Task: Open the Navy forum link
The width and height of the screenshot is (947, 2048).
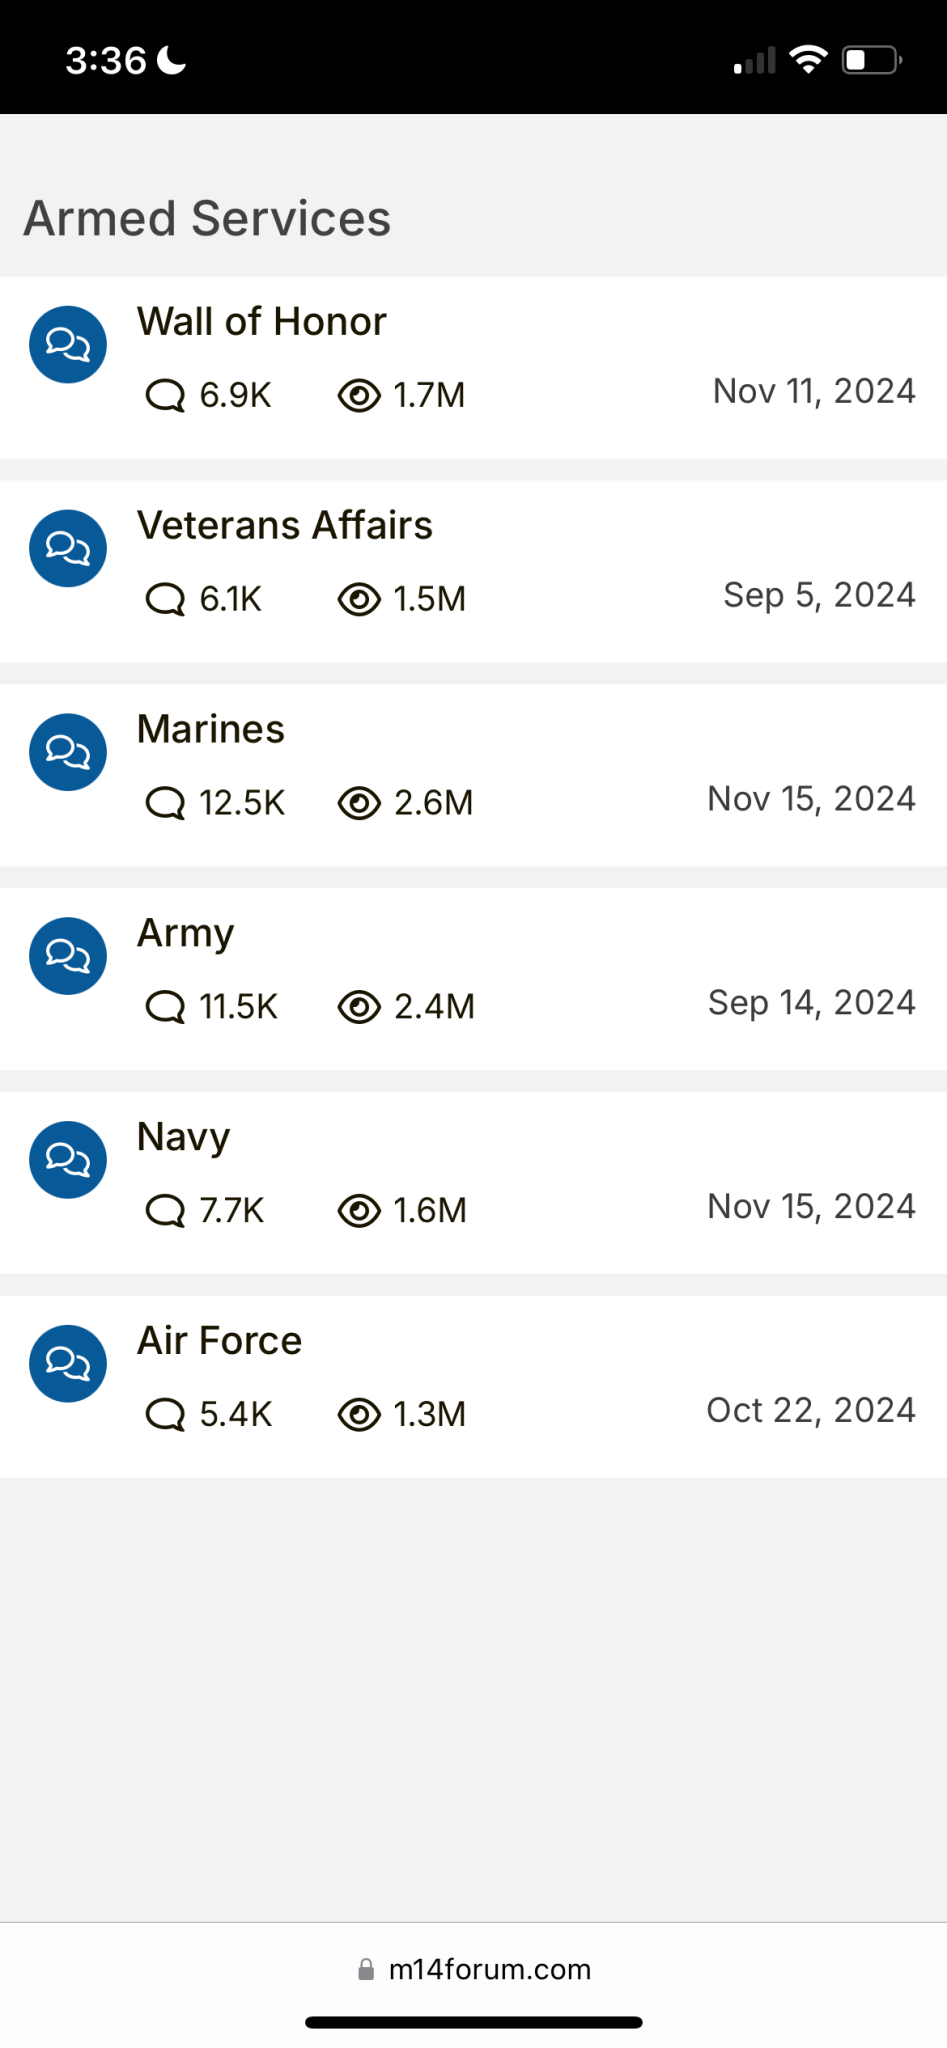Action: pos(184,1139)
